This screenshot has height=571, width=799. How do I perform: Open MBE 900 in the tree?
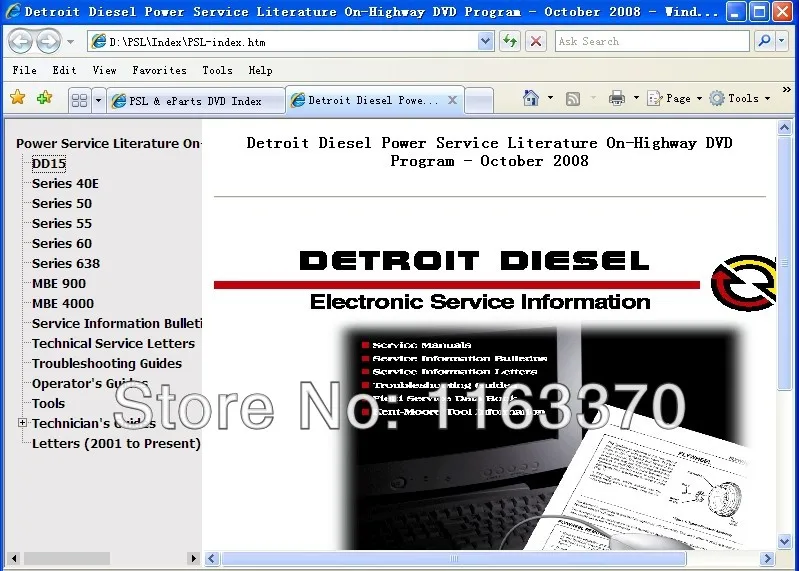point(59,283)
